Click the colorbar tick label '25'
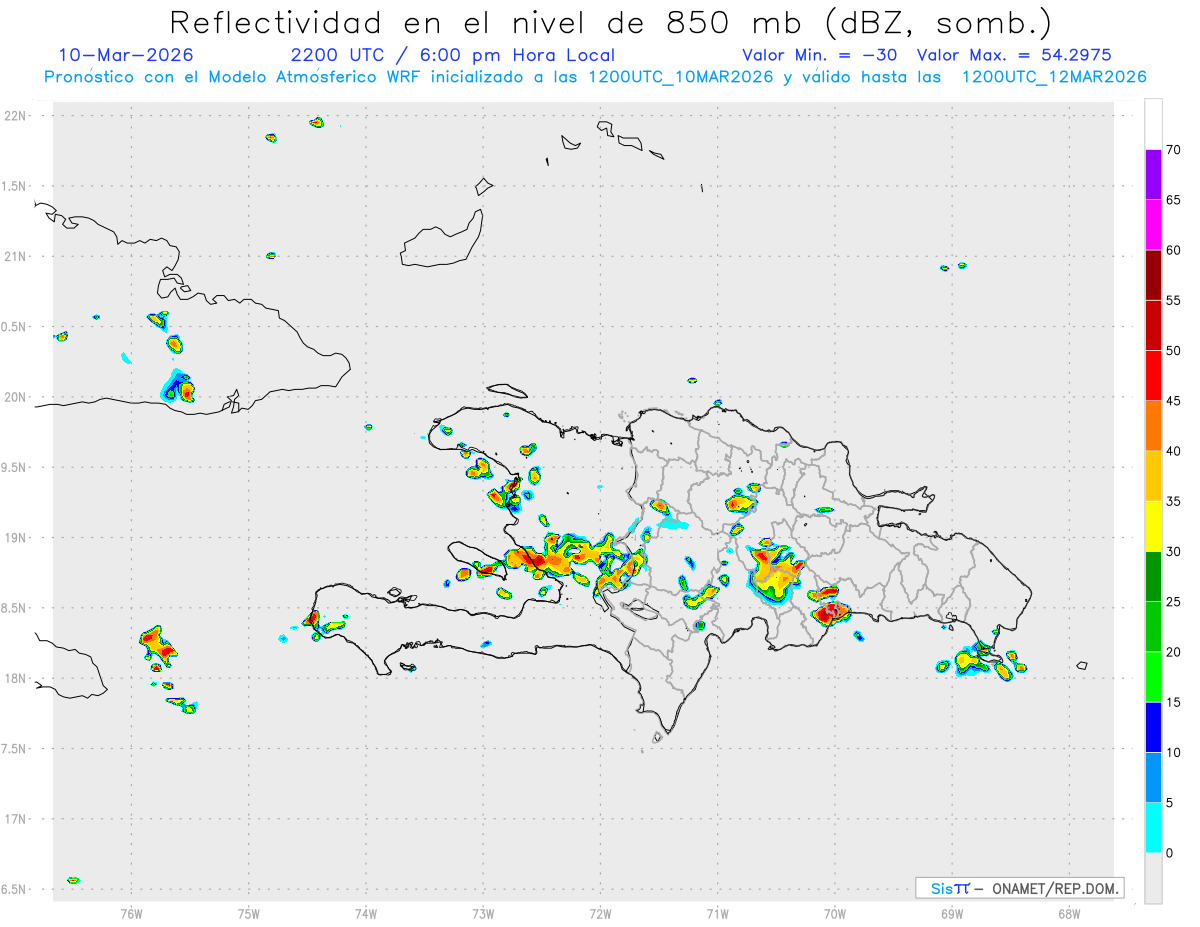 (x=1173, y=602)
